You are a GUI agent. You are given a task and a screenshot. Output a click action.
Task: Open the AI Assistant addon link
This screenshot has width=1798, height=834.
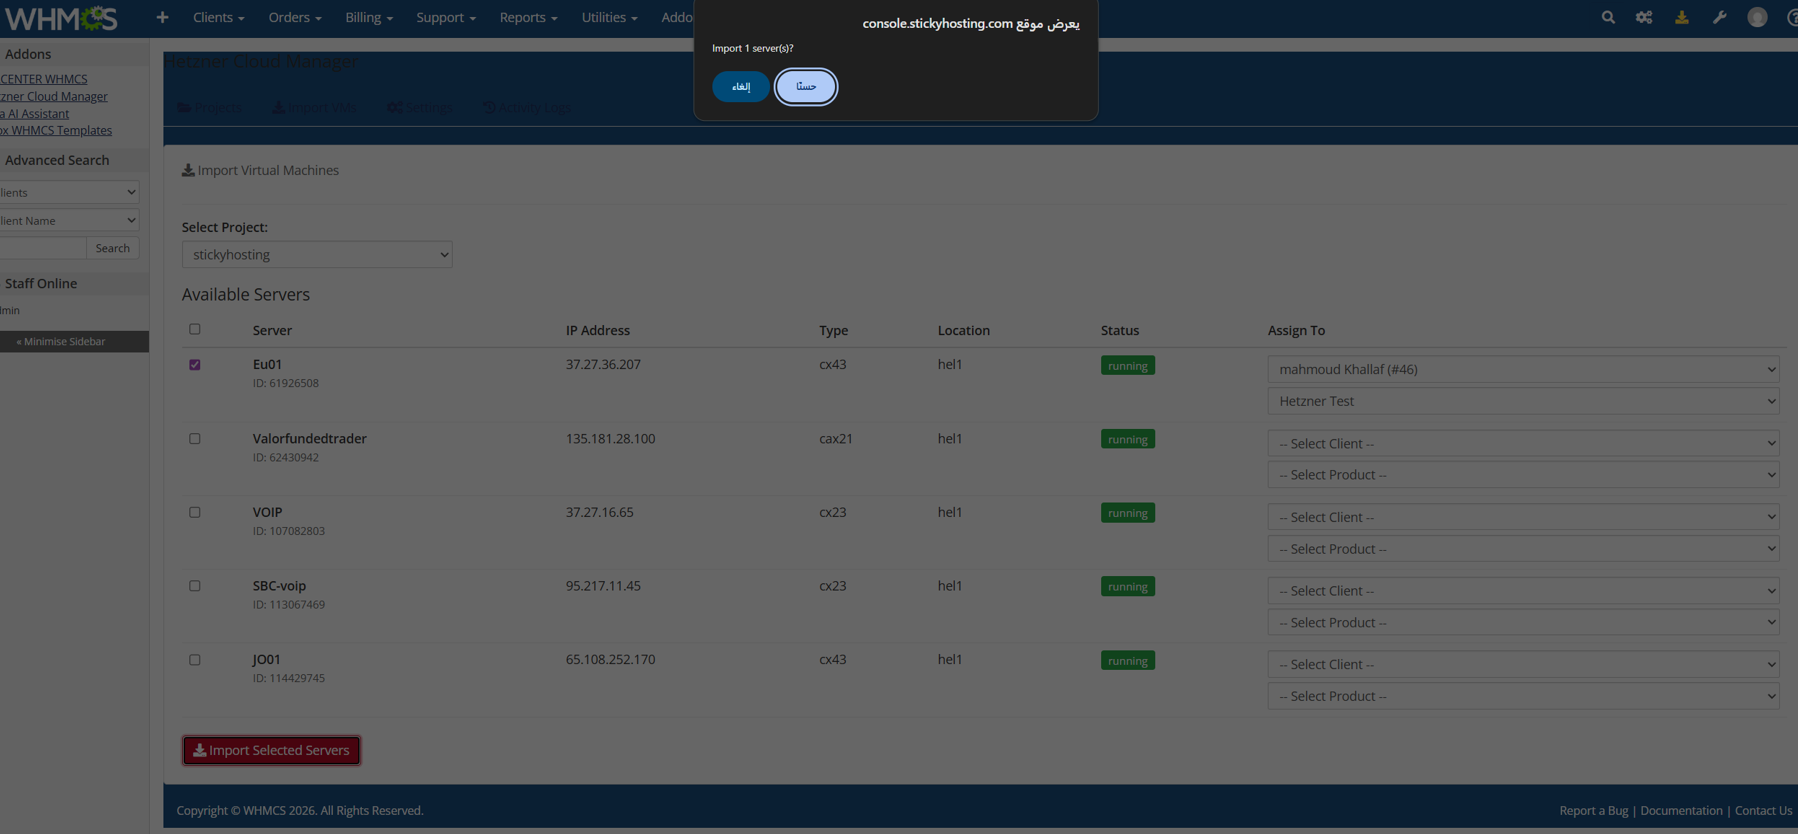coord(35,114)
